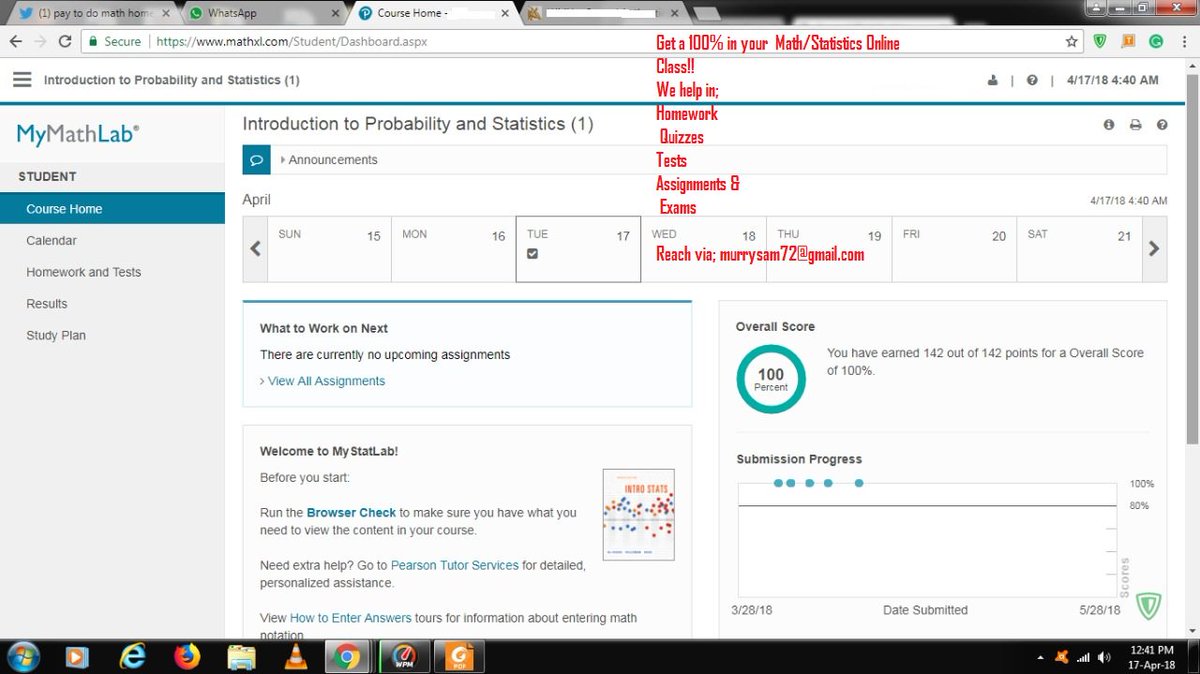
Task: Open the green shield browser extension
Action: click(x=1100, y=42)
